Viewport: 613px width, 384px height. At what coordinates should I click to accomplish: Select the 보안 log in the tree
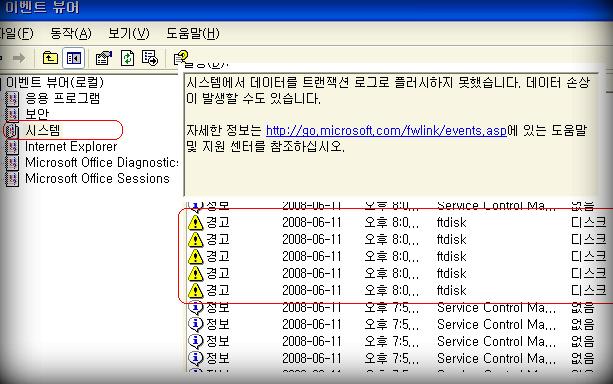coord(37,114)
